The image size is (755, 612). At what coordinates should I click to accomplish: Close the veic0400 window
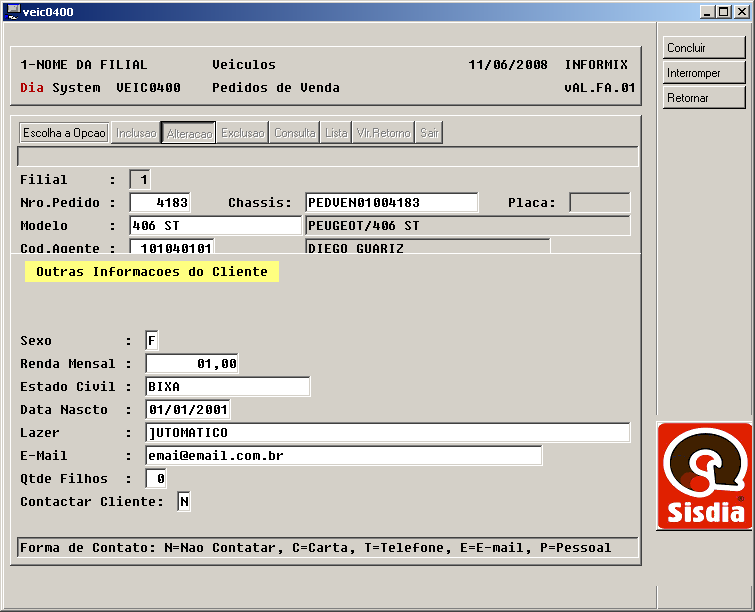742,12
